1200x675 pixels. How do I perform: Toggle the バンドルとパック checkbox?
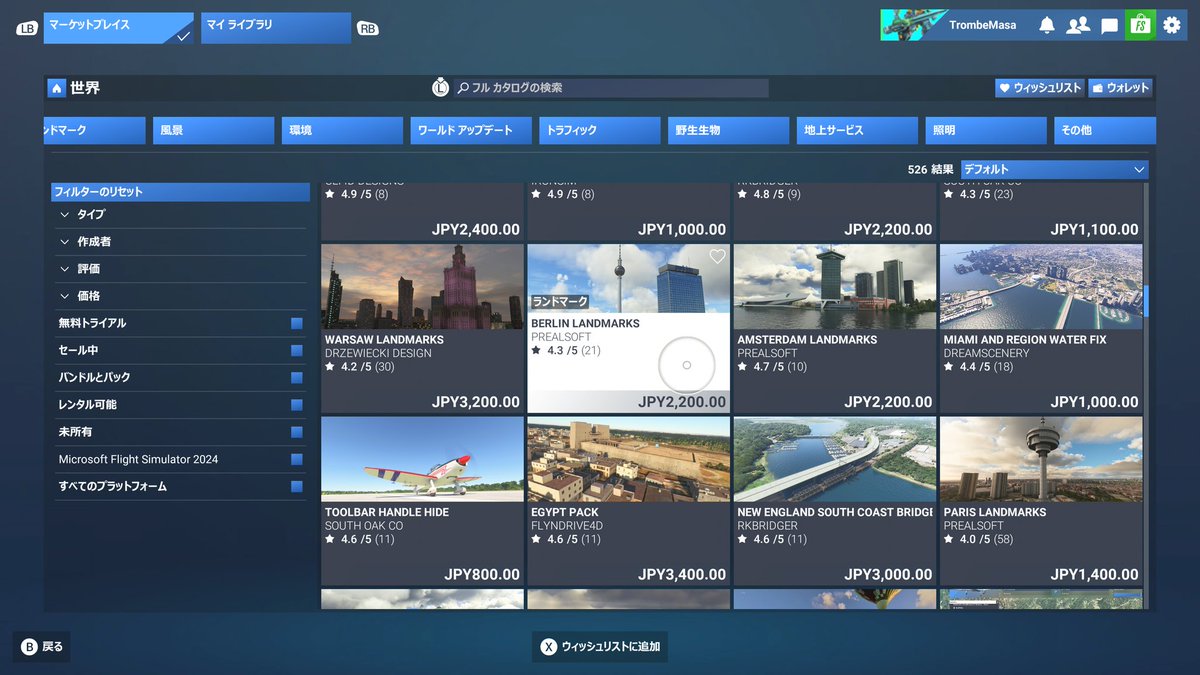pos(297,377)
